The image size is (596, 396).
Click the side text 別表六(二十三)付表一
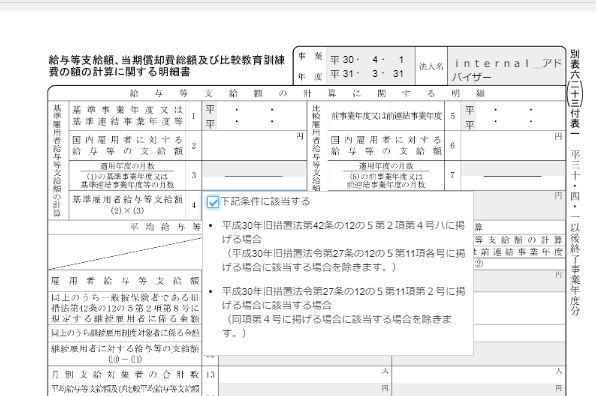click(574, 93)
